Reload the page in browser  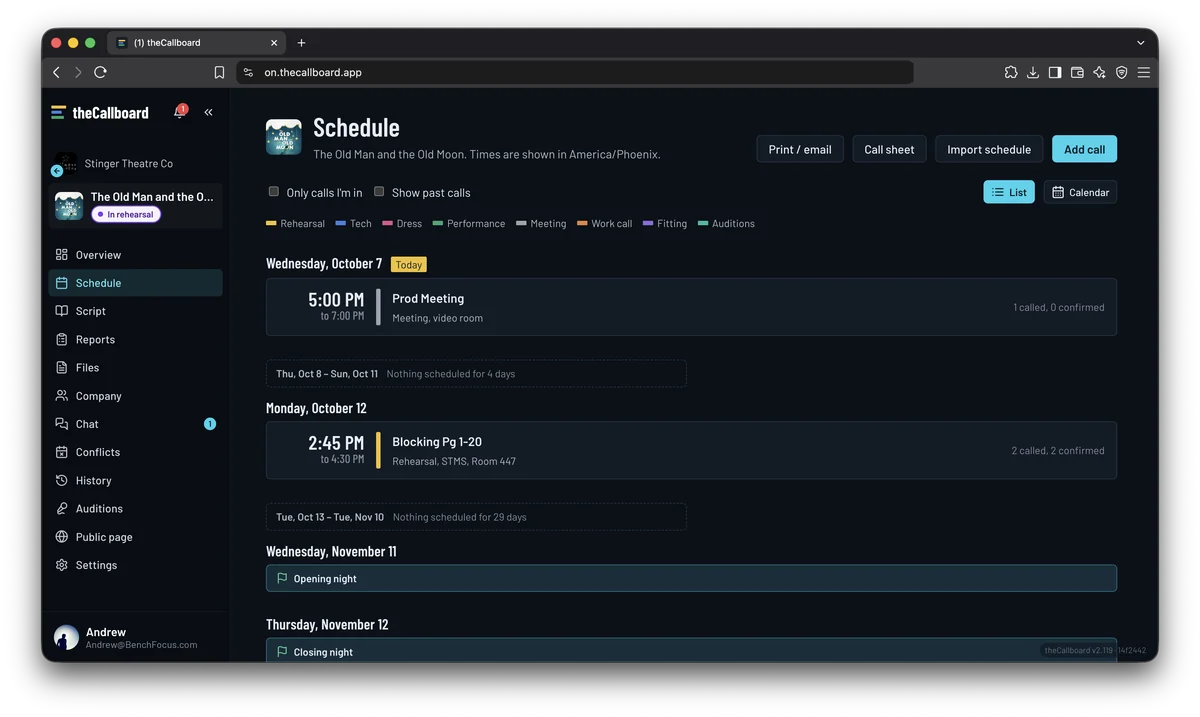(100, 72)
